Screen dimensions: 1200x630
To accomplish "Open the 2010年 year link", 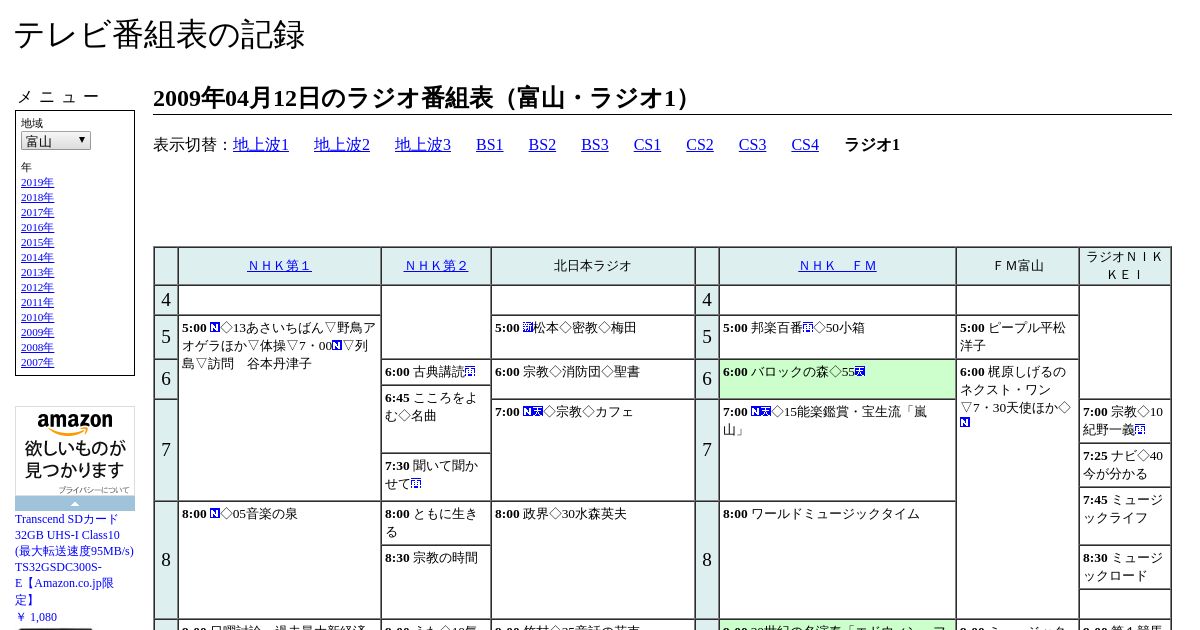I will coord(37,317).
